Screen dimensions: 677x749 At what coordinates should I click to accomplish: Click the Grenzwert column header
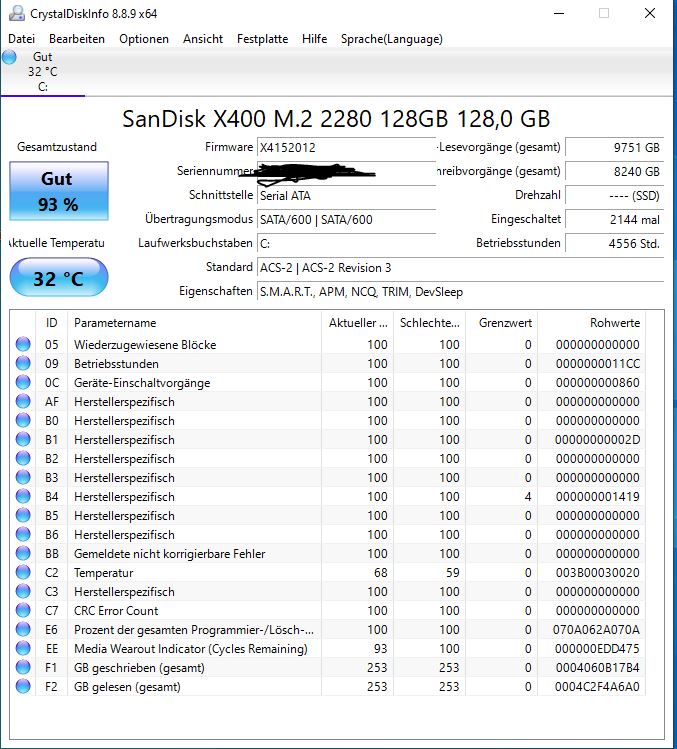pyautogui.click(x=502, y=323)
